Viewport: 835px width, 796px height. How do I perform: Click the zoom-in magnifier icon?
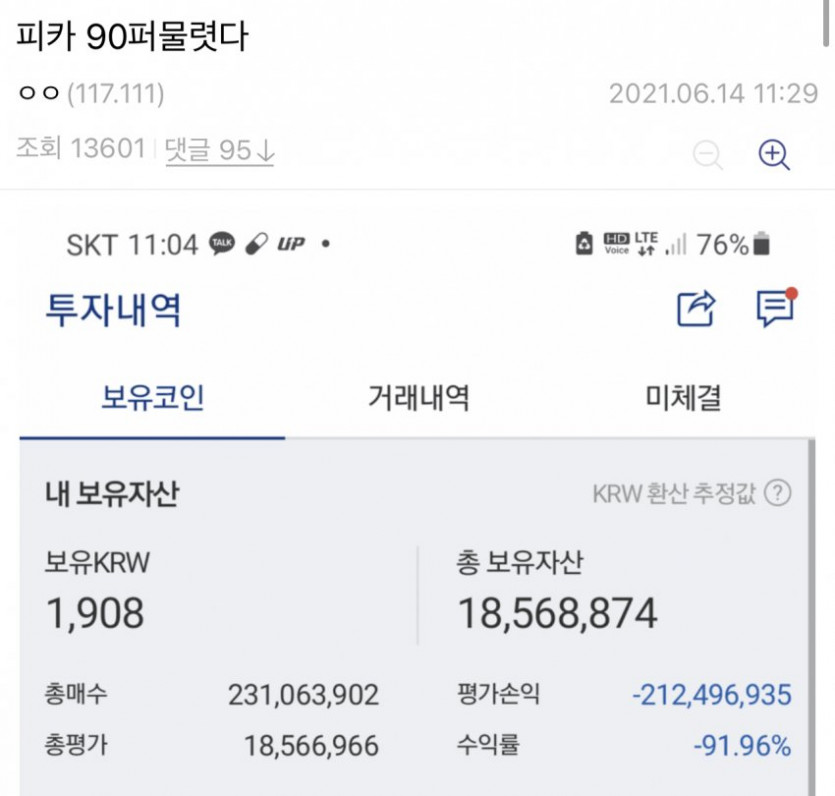tap(774, 155)
